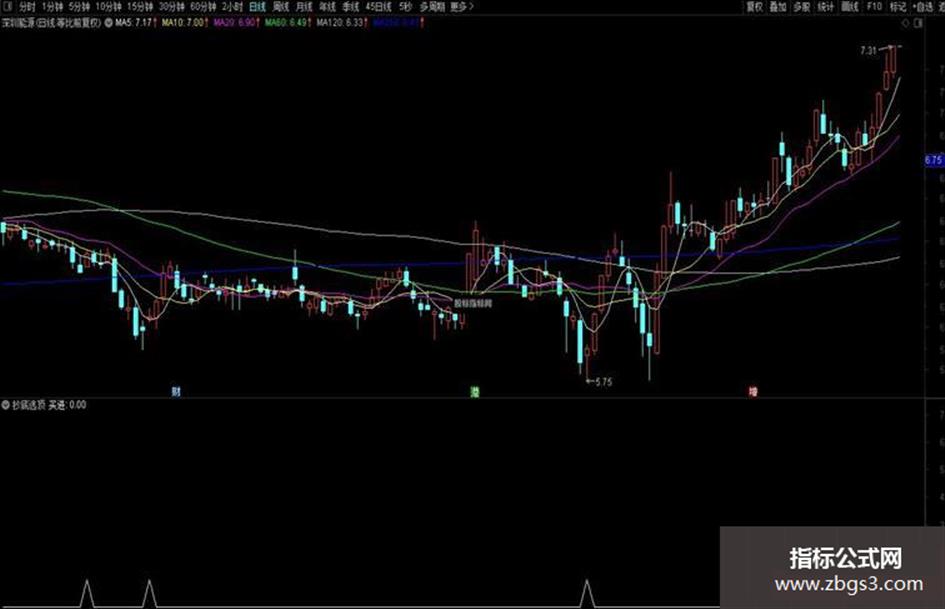Viewport: 945px width, 609px height.
Task: Click the 5.75 low price label
Action: click(x=603, y=382)
